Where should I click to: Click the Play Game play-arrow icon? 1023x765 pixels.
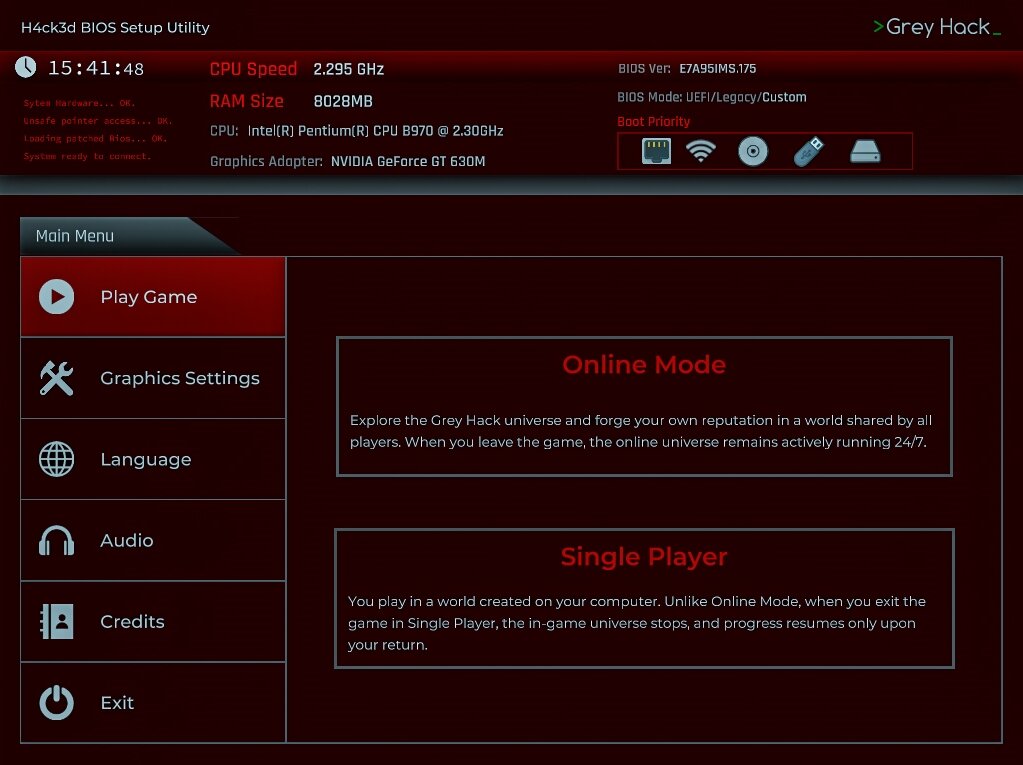(x=57, y=297)
